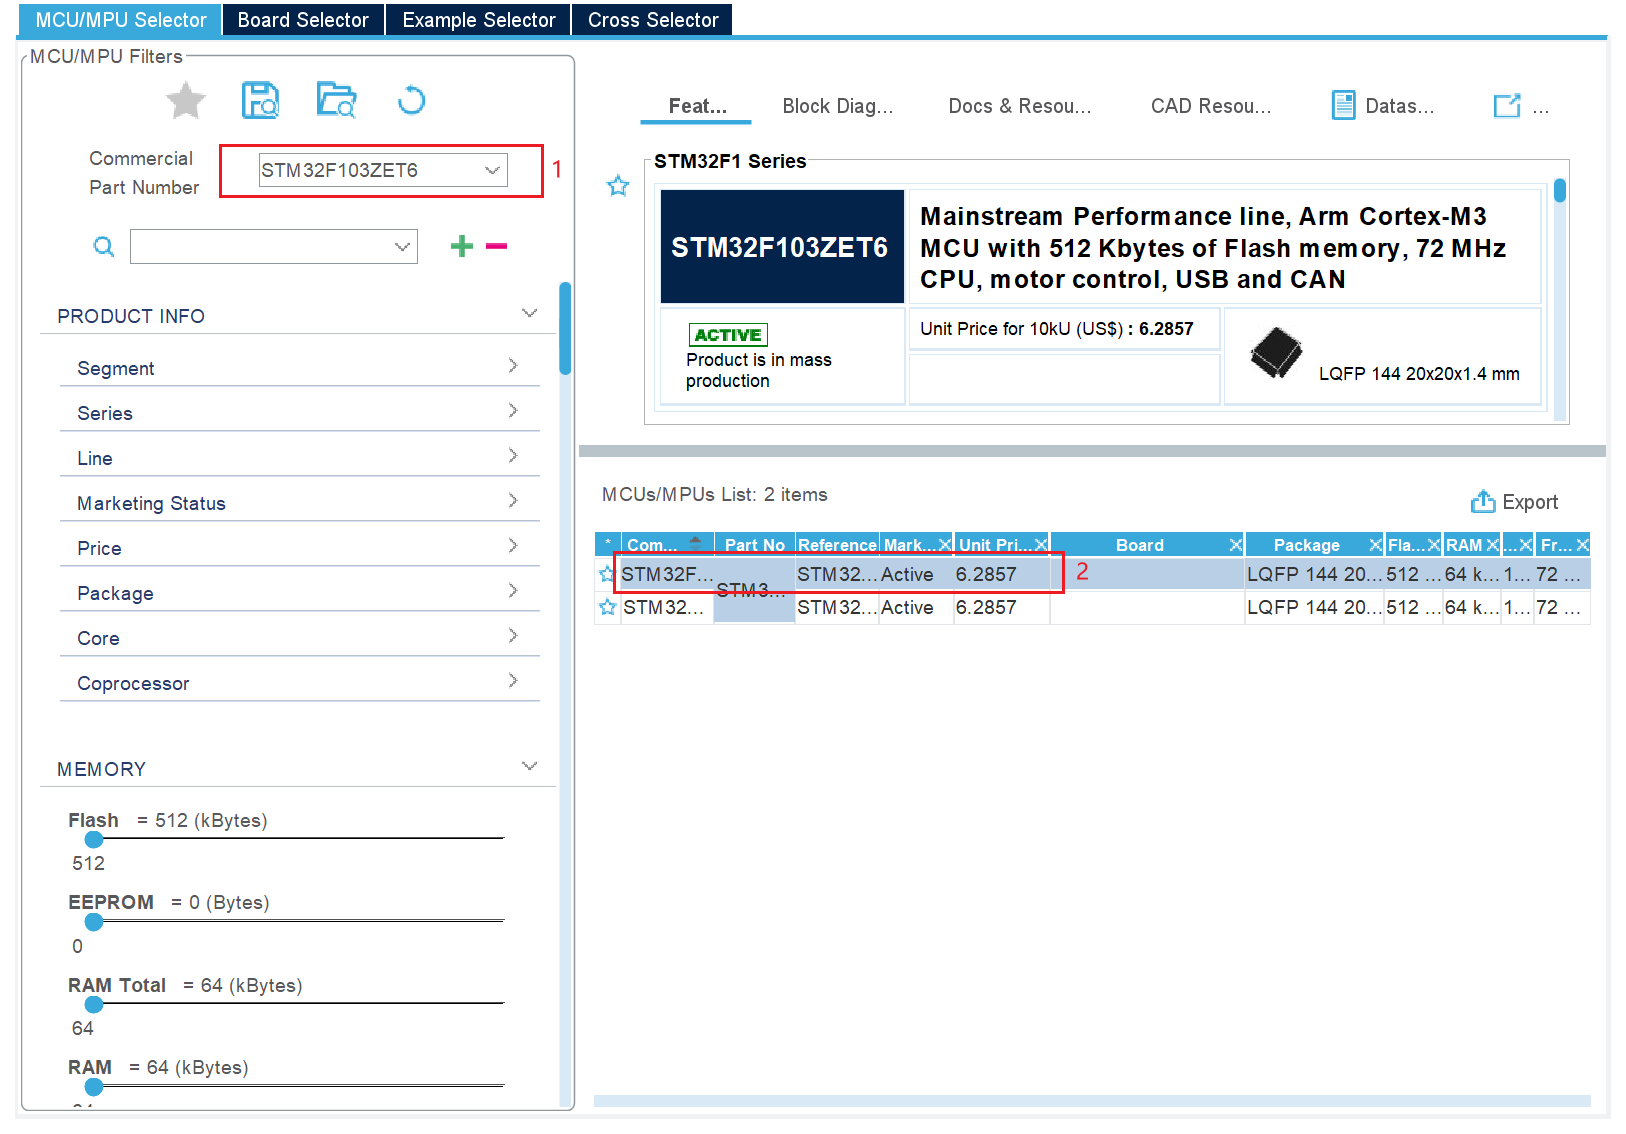
Task: Click the MCU list horizontal scrollbar
Action: click(x=1092, y=1101)
